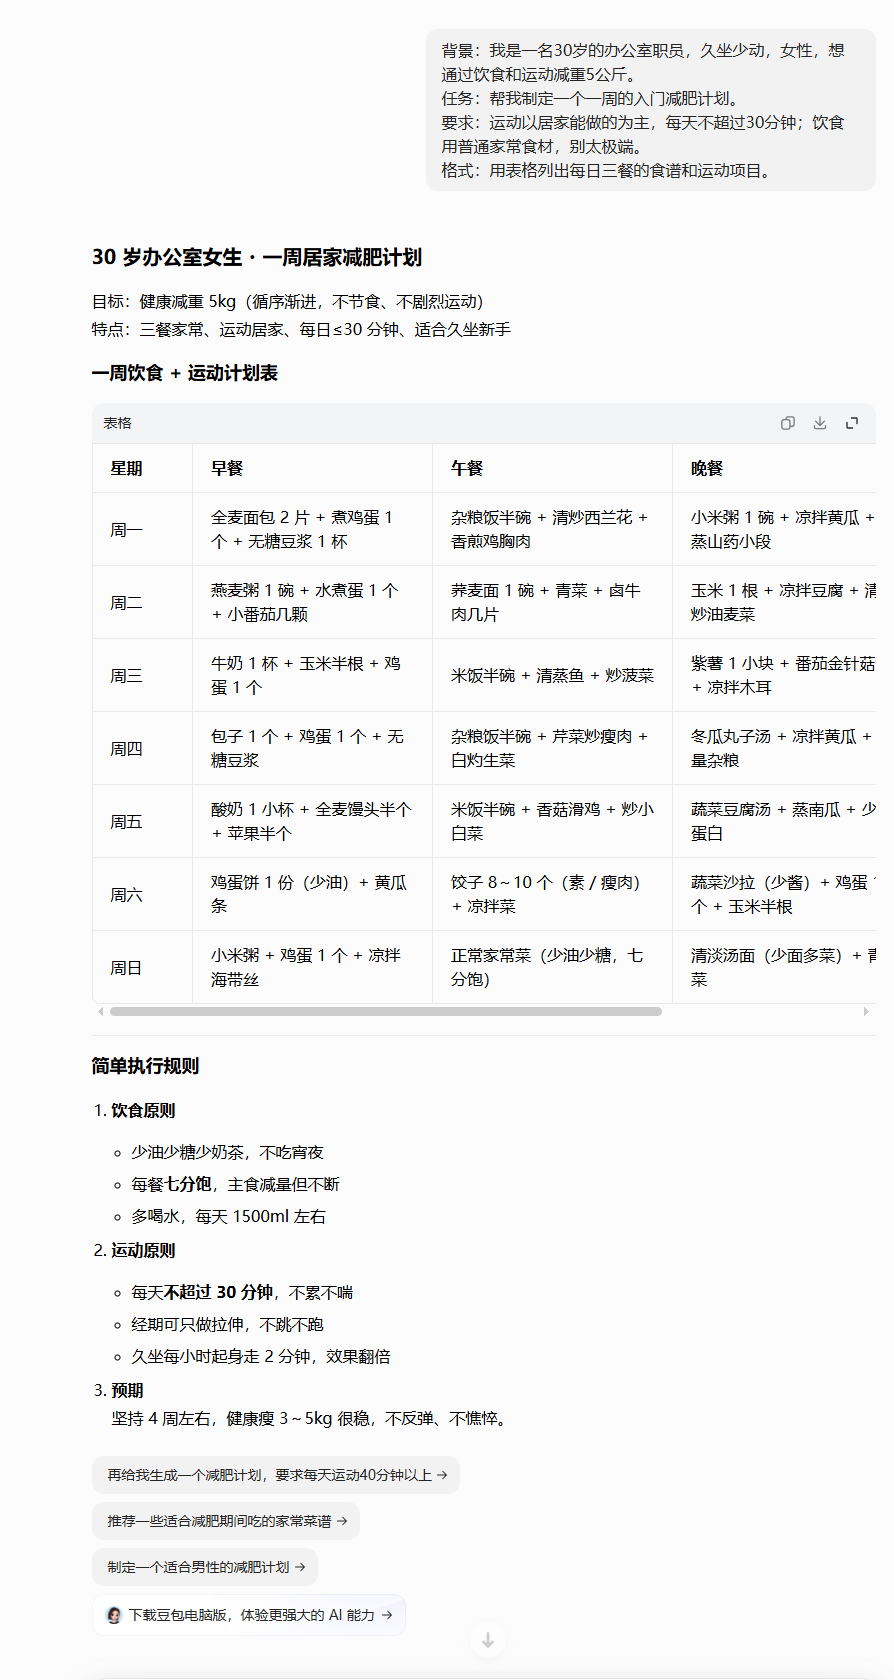
Task: Jump to bottom with the down-arrow button
Action: pyautogui.click(x=488, y=1640)
